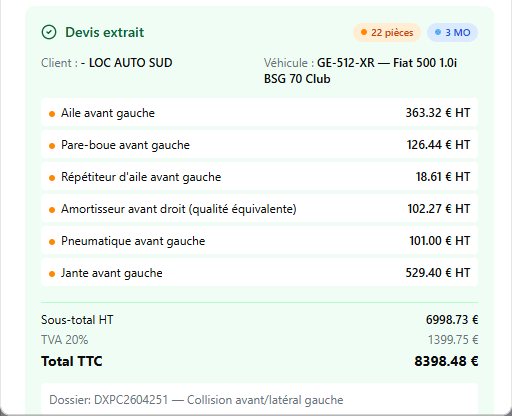This screenshot has height=416, width=512.
Task: Select the 22 pièces badge
Action: 387,32
